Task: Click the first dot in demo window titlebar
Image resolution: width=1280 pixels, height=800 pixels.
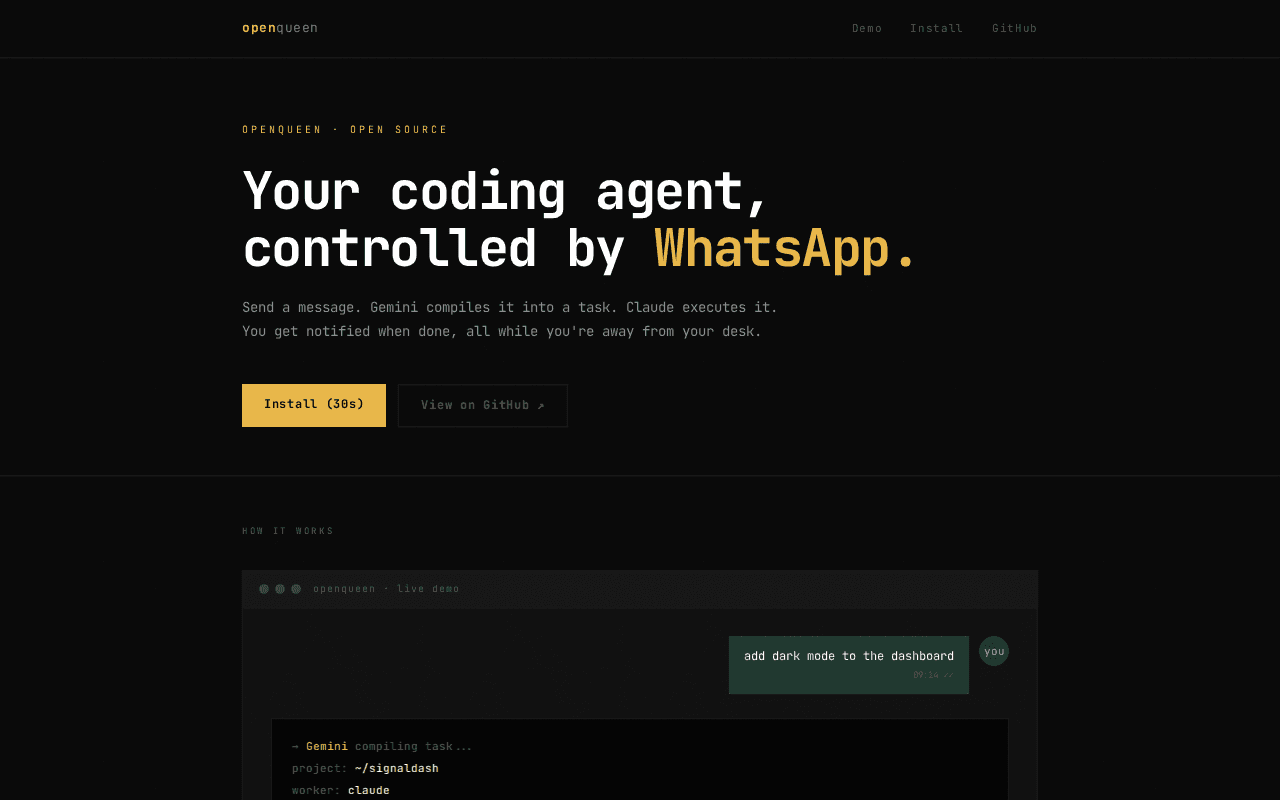Action: (264, 589)
